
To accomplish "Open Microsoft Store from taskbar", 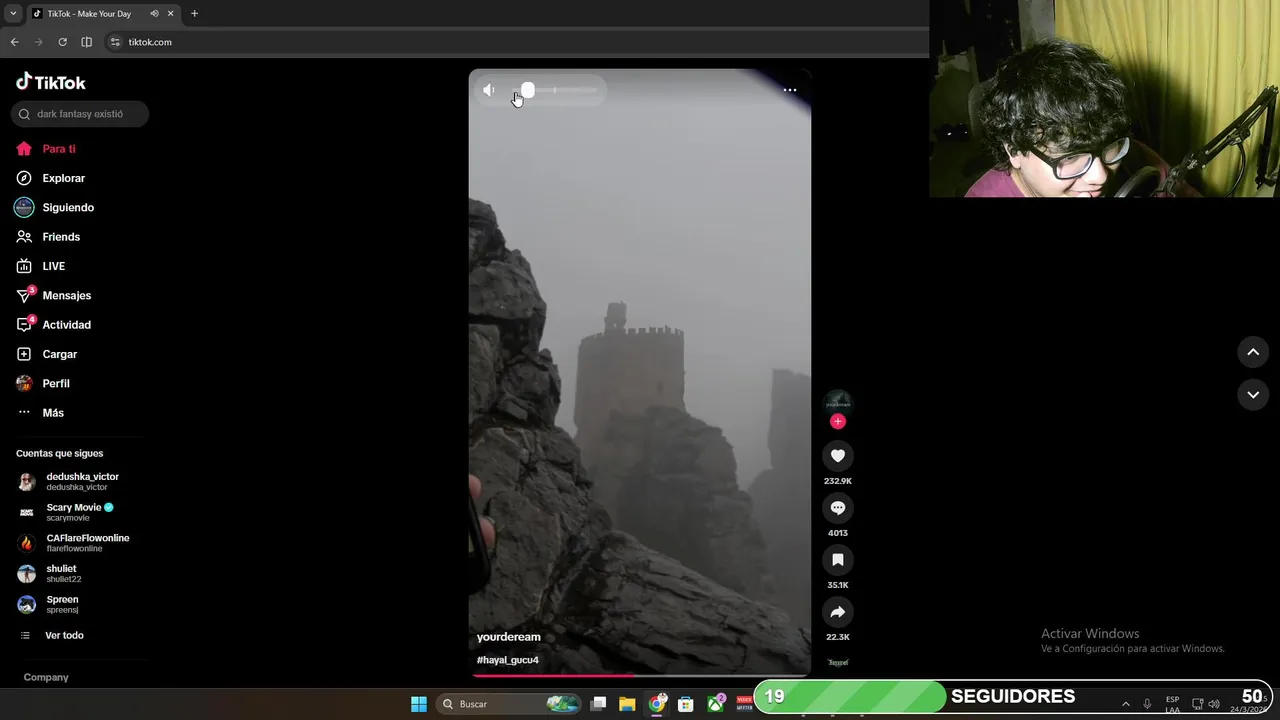I will click(686, 704).
